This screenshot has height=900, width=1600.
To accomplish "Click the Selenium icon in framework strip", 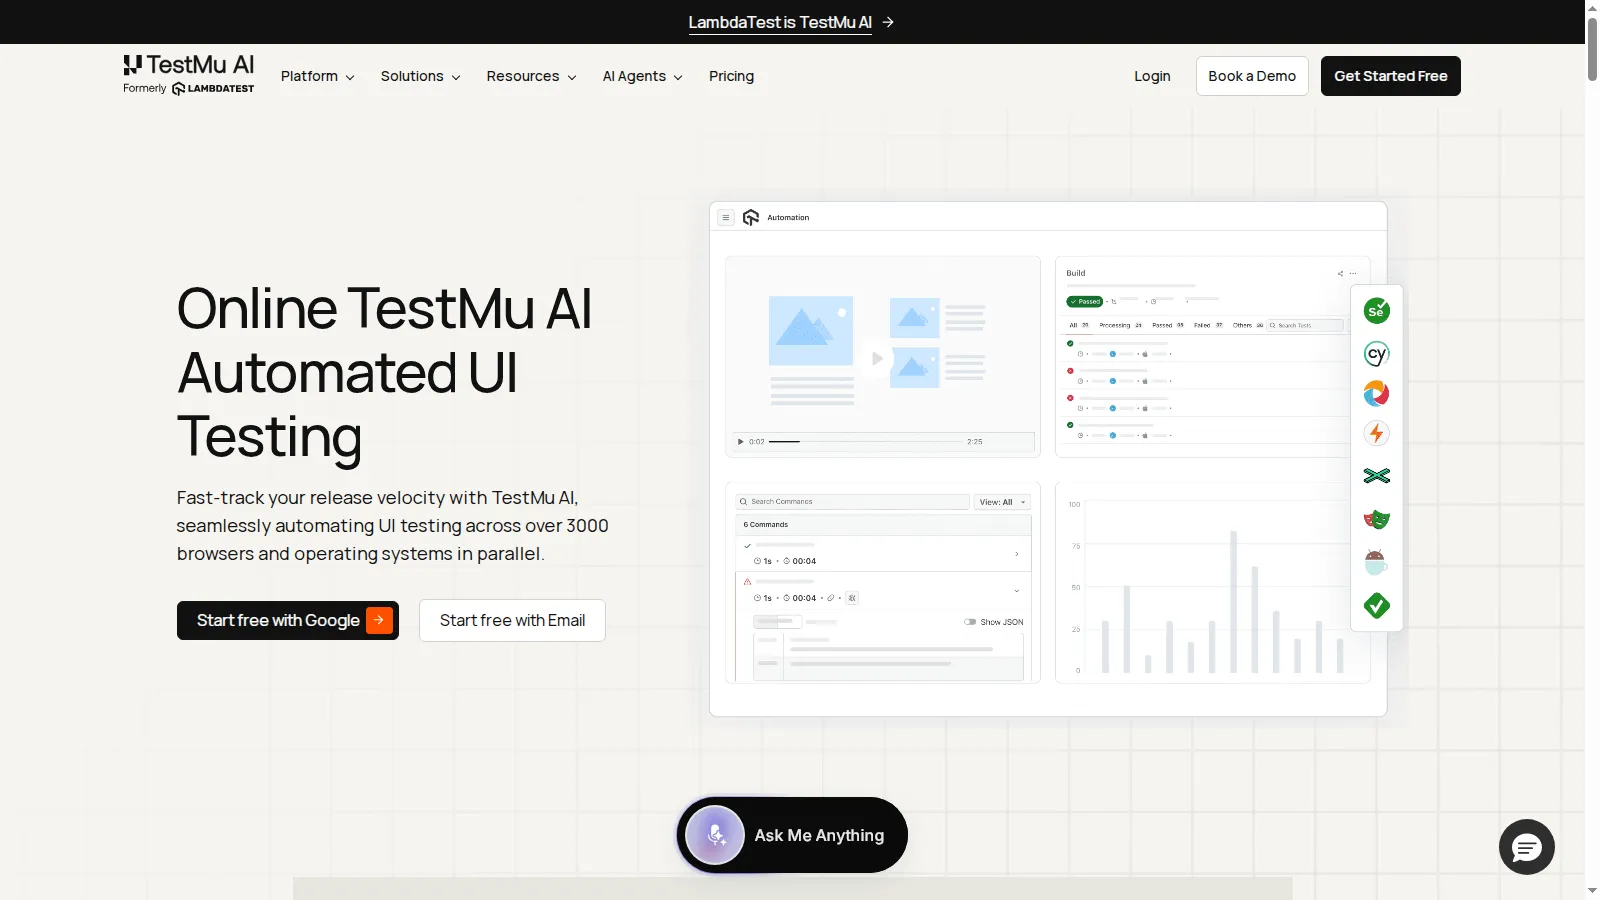I will pos(1377,311).
